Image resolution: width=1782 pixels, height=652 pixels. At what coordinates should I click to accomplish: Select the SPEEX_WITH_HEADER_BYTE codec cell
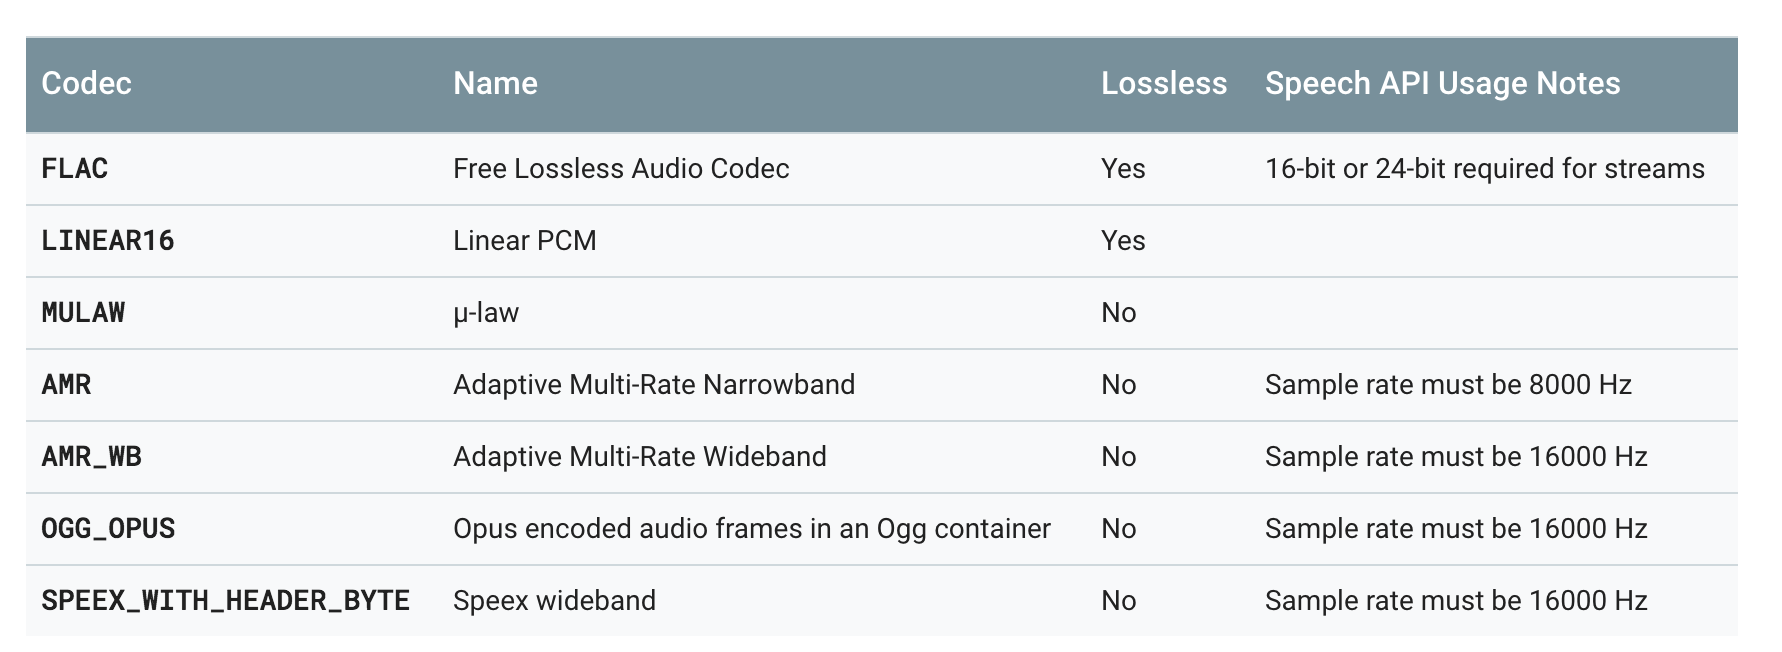click(x=225, y=600)
